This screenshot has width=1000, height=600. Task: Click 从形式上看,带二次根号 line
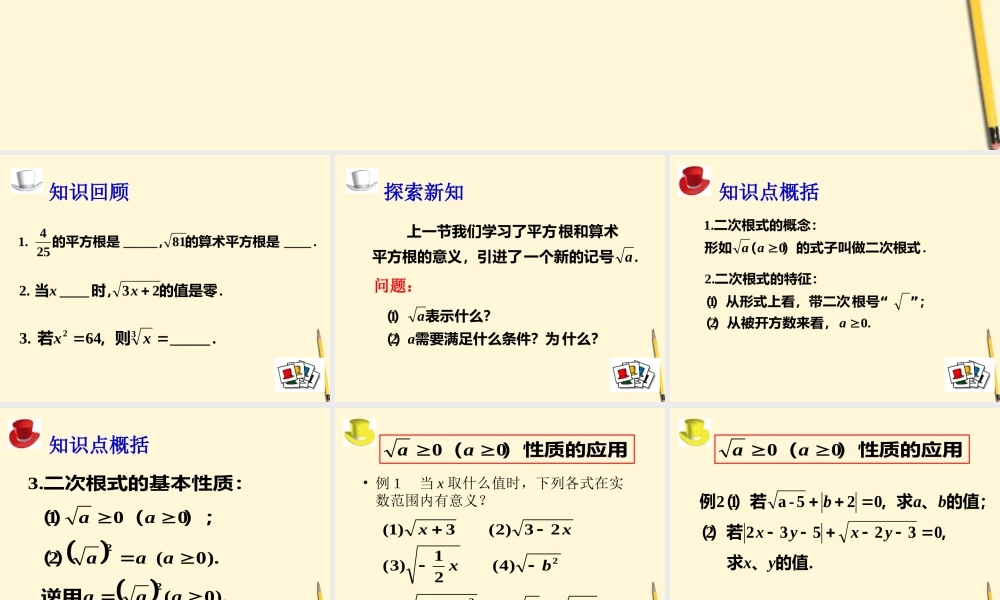click(x=816, y=302)
